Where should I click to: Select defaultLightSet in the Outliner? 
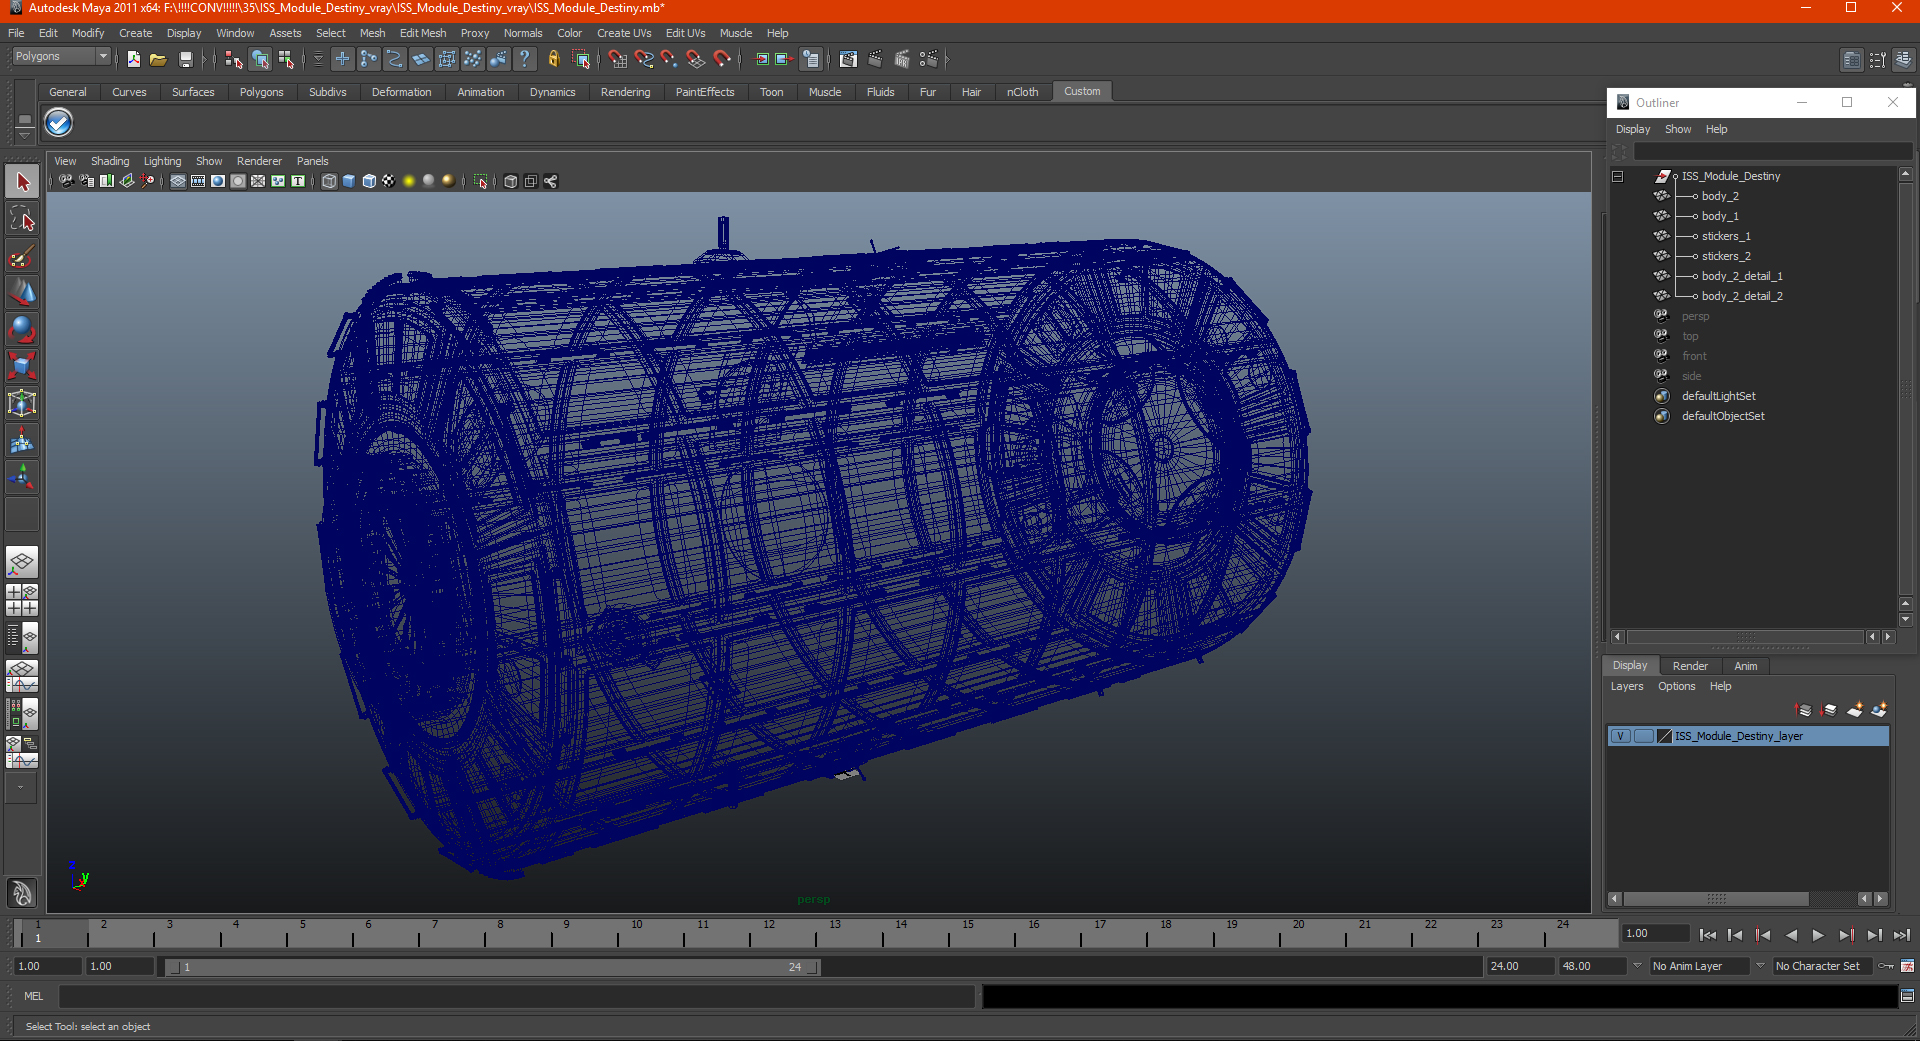click(x=1718, y=396)
